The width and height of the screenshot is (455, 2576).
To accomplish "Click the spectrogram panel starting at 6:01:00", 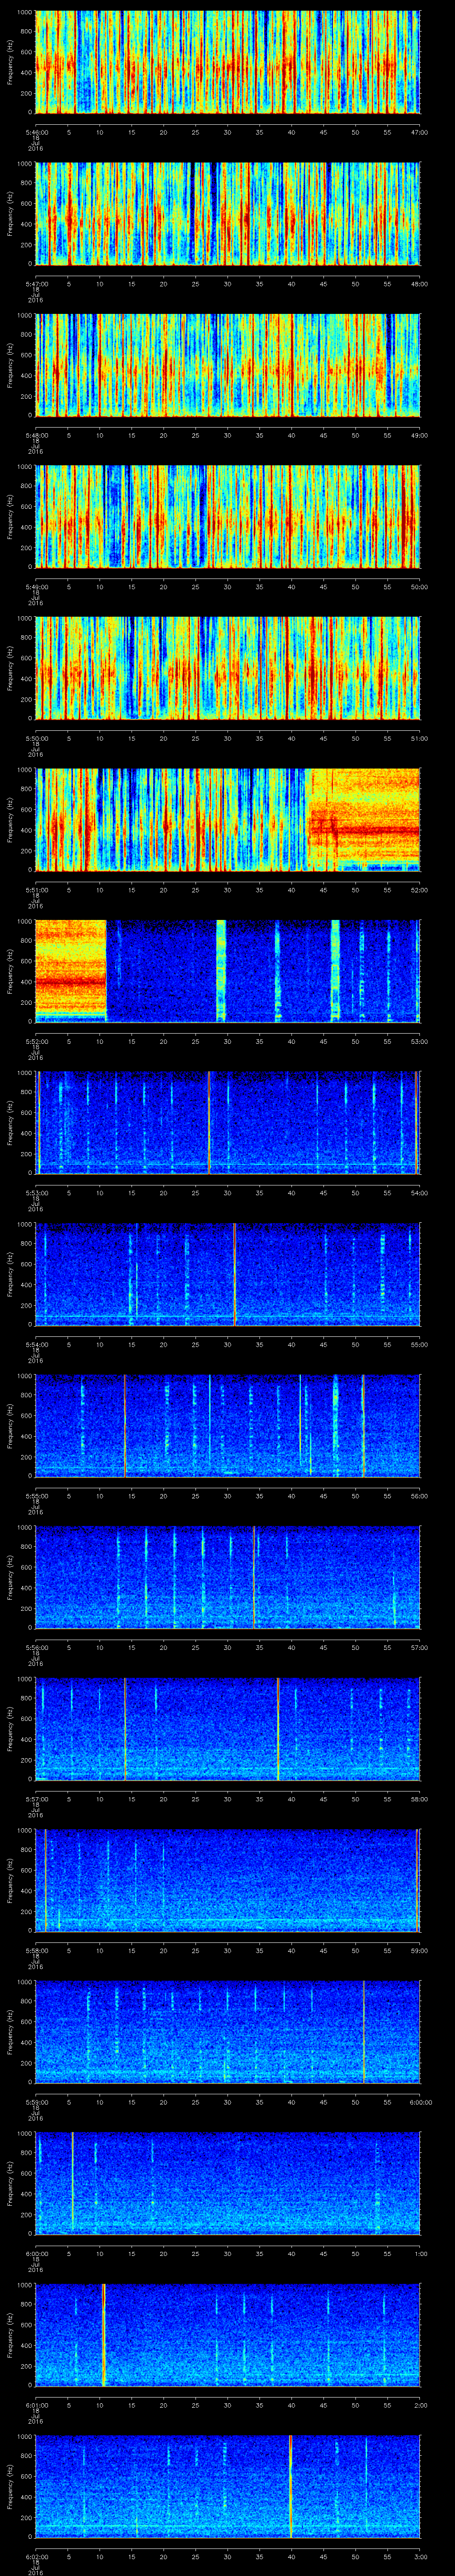I will point(228,2335).
